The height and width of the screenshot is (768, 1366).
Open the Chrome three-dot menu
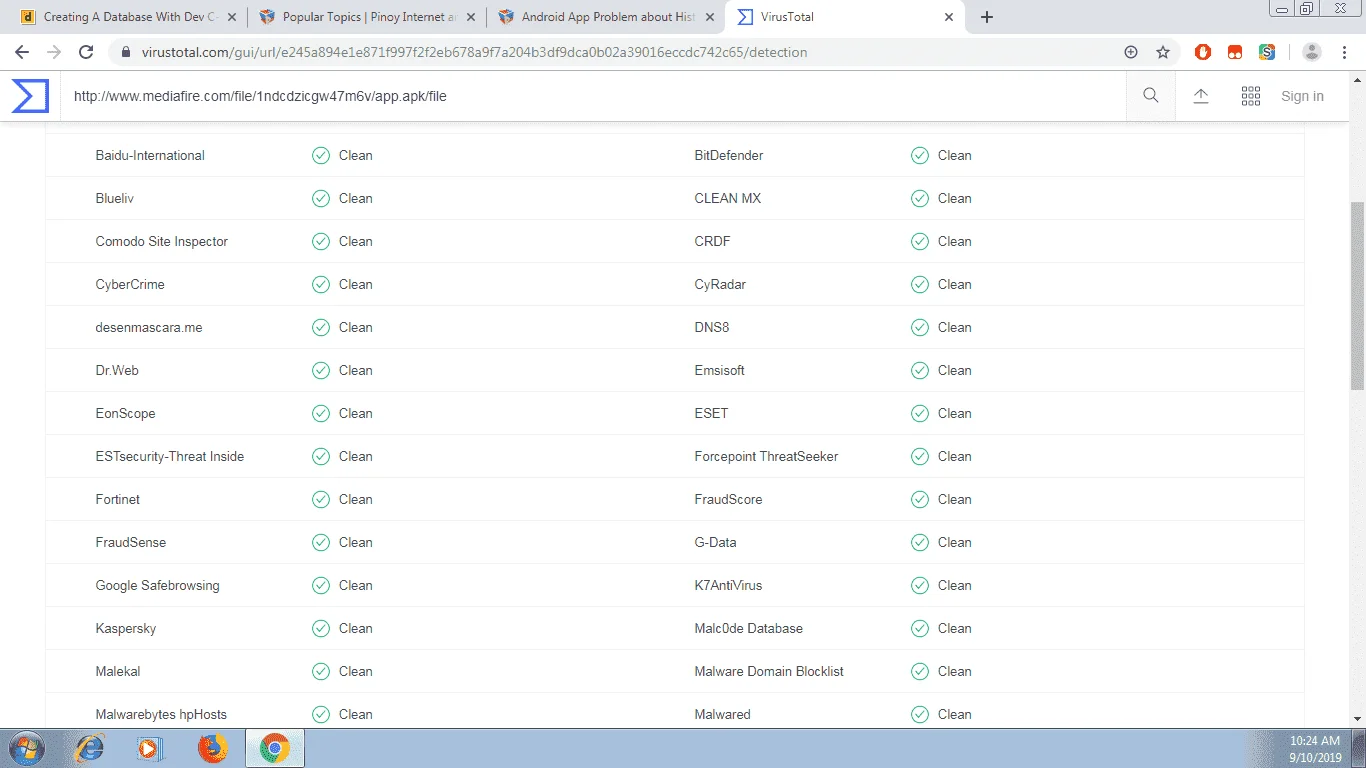(1344, 52)
